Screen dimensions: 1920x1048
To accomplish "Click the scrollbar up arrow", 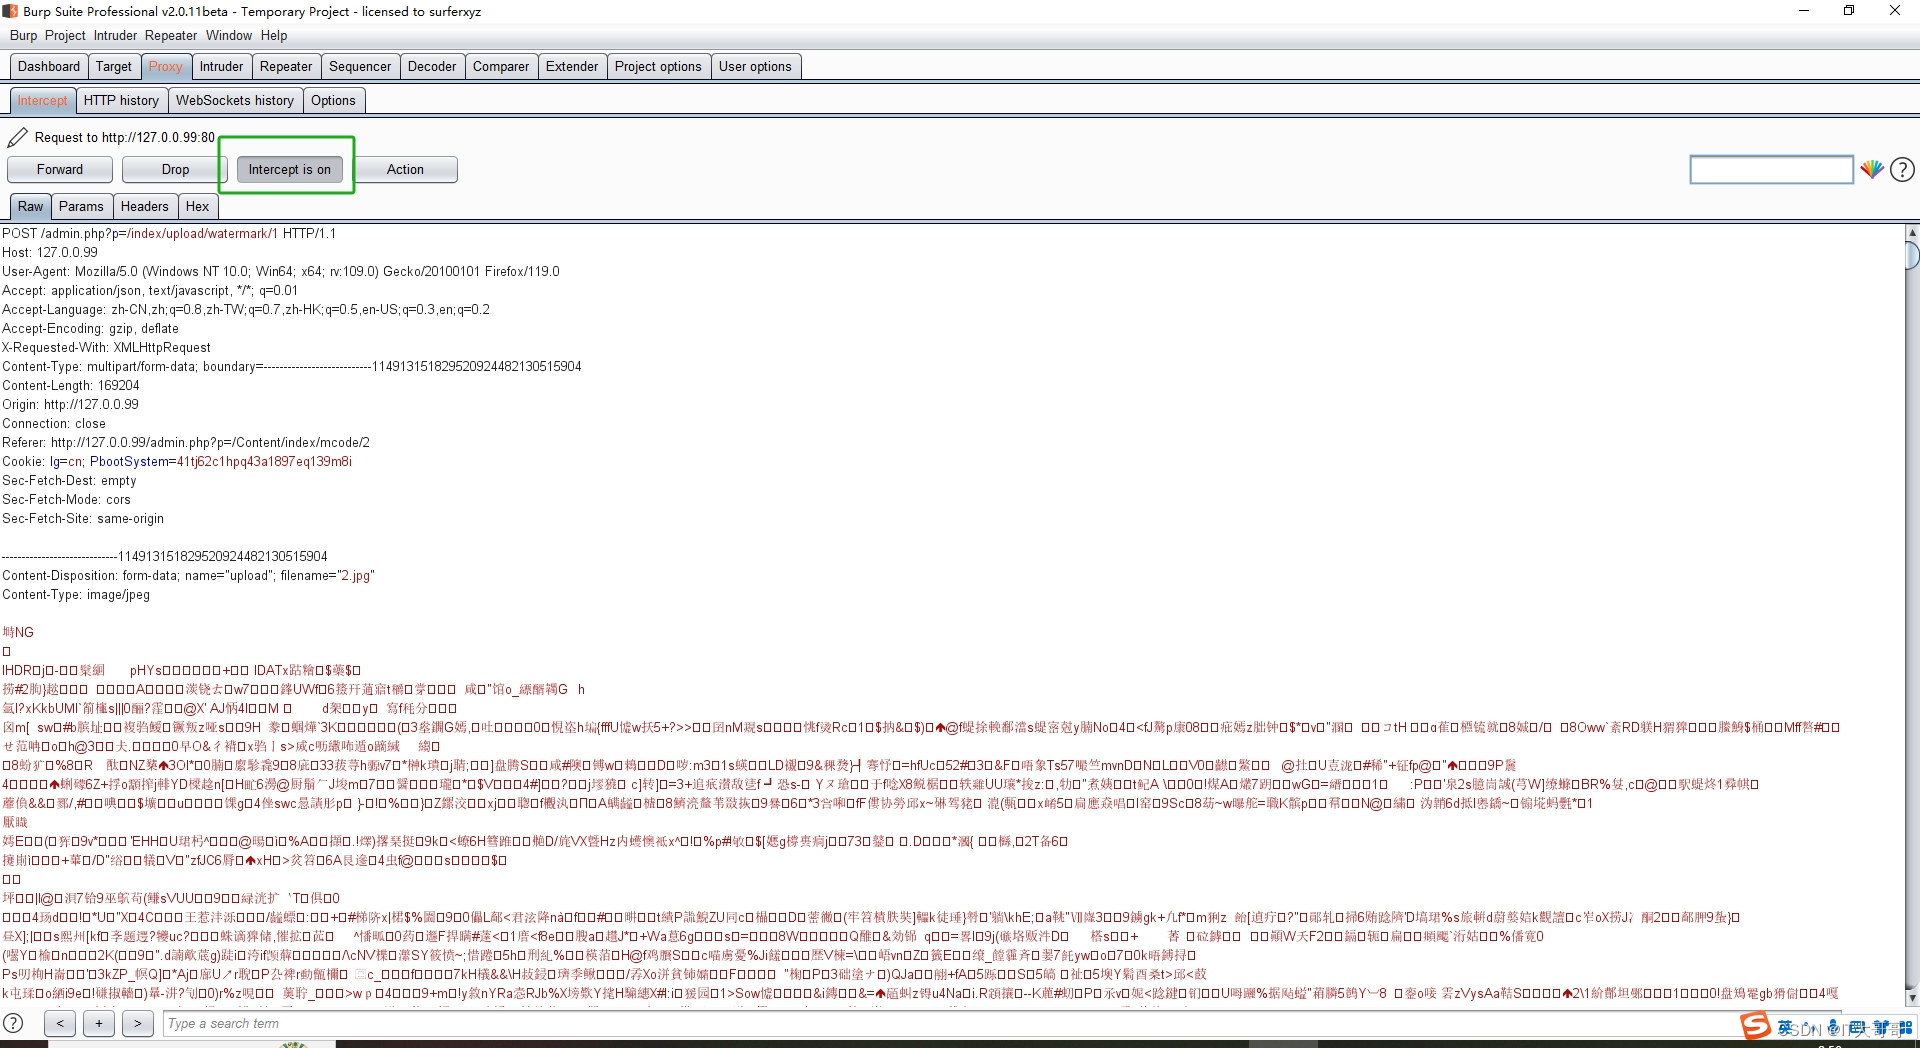I will coord(1912,233).
